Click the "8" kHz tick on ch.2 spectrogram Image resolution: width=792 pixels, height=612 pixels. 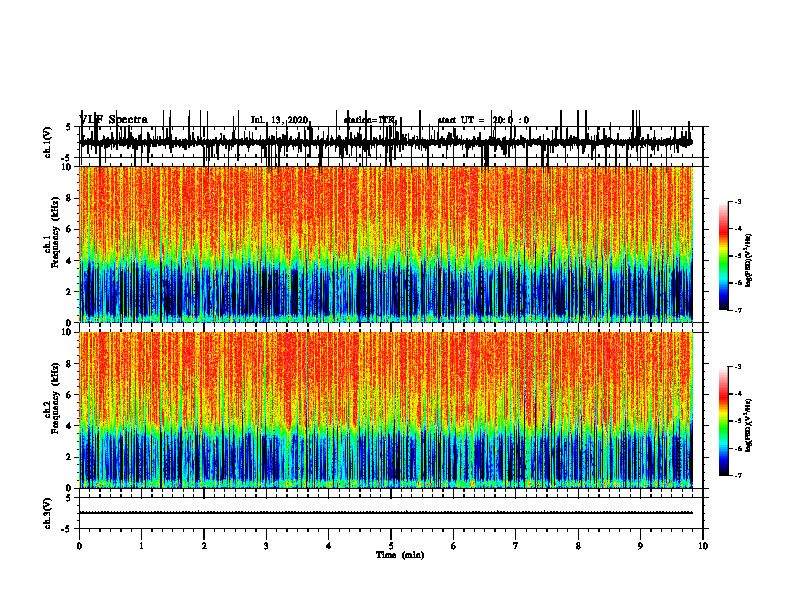[70, 364]
